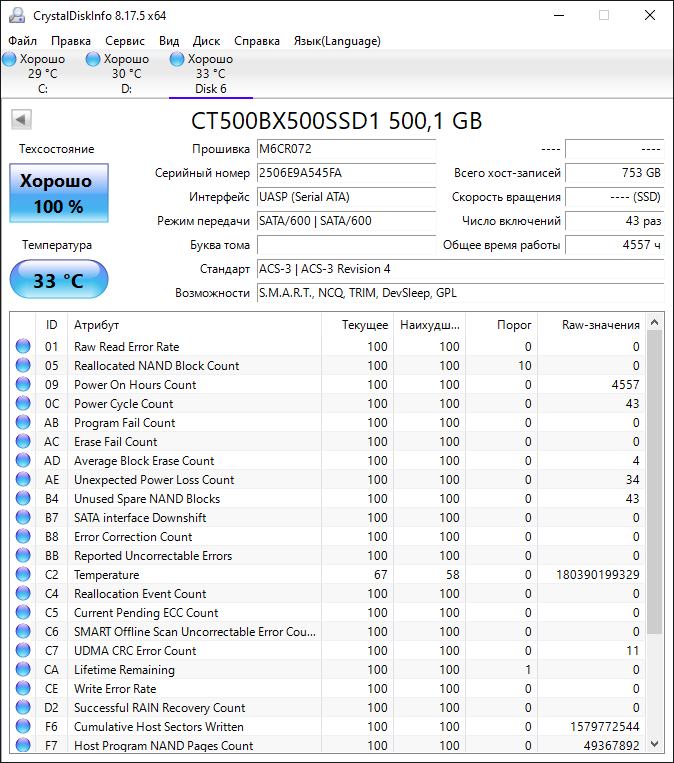The image size is (674, 763).
Task: Click the previous disk arrow button
Action: coord(21,119)
